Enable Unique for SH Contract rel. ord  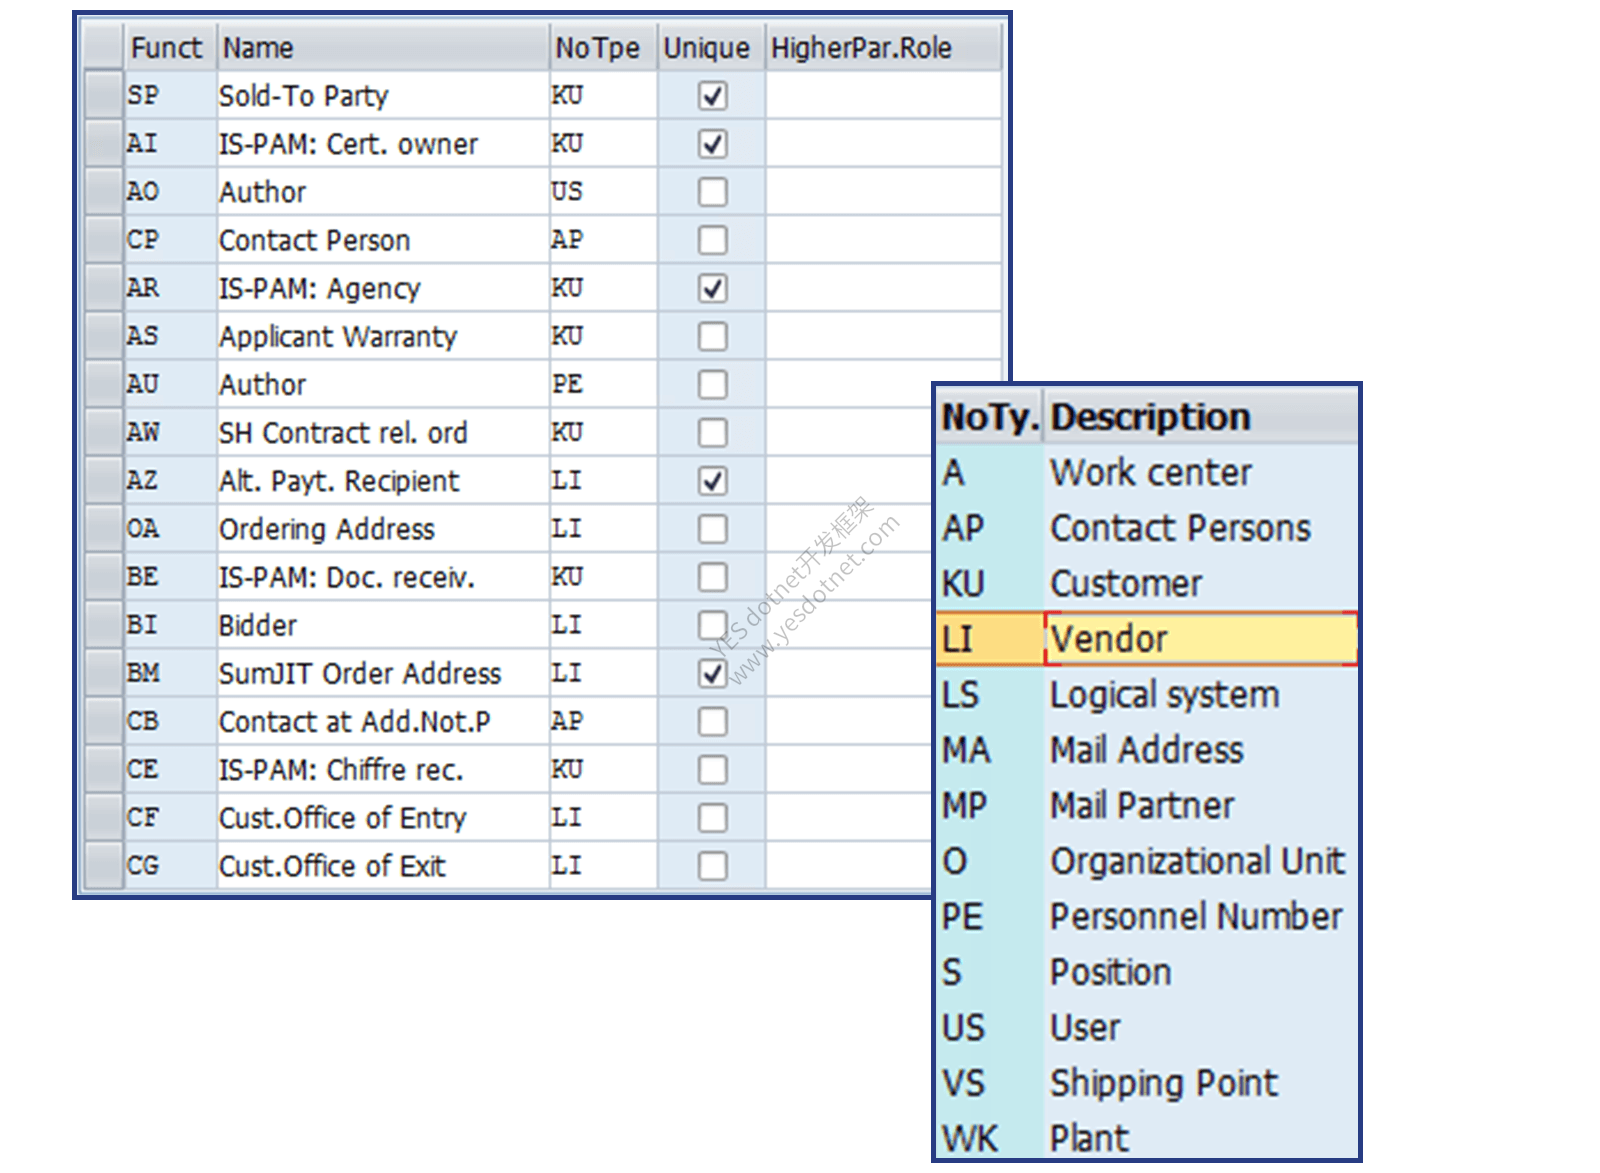click(x=712, y=432)
